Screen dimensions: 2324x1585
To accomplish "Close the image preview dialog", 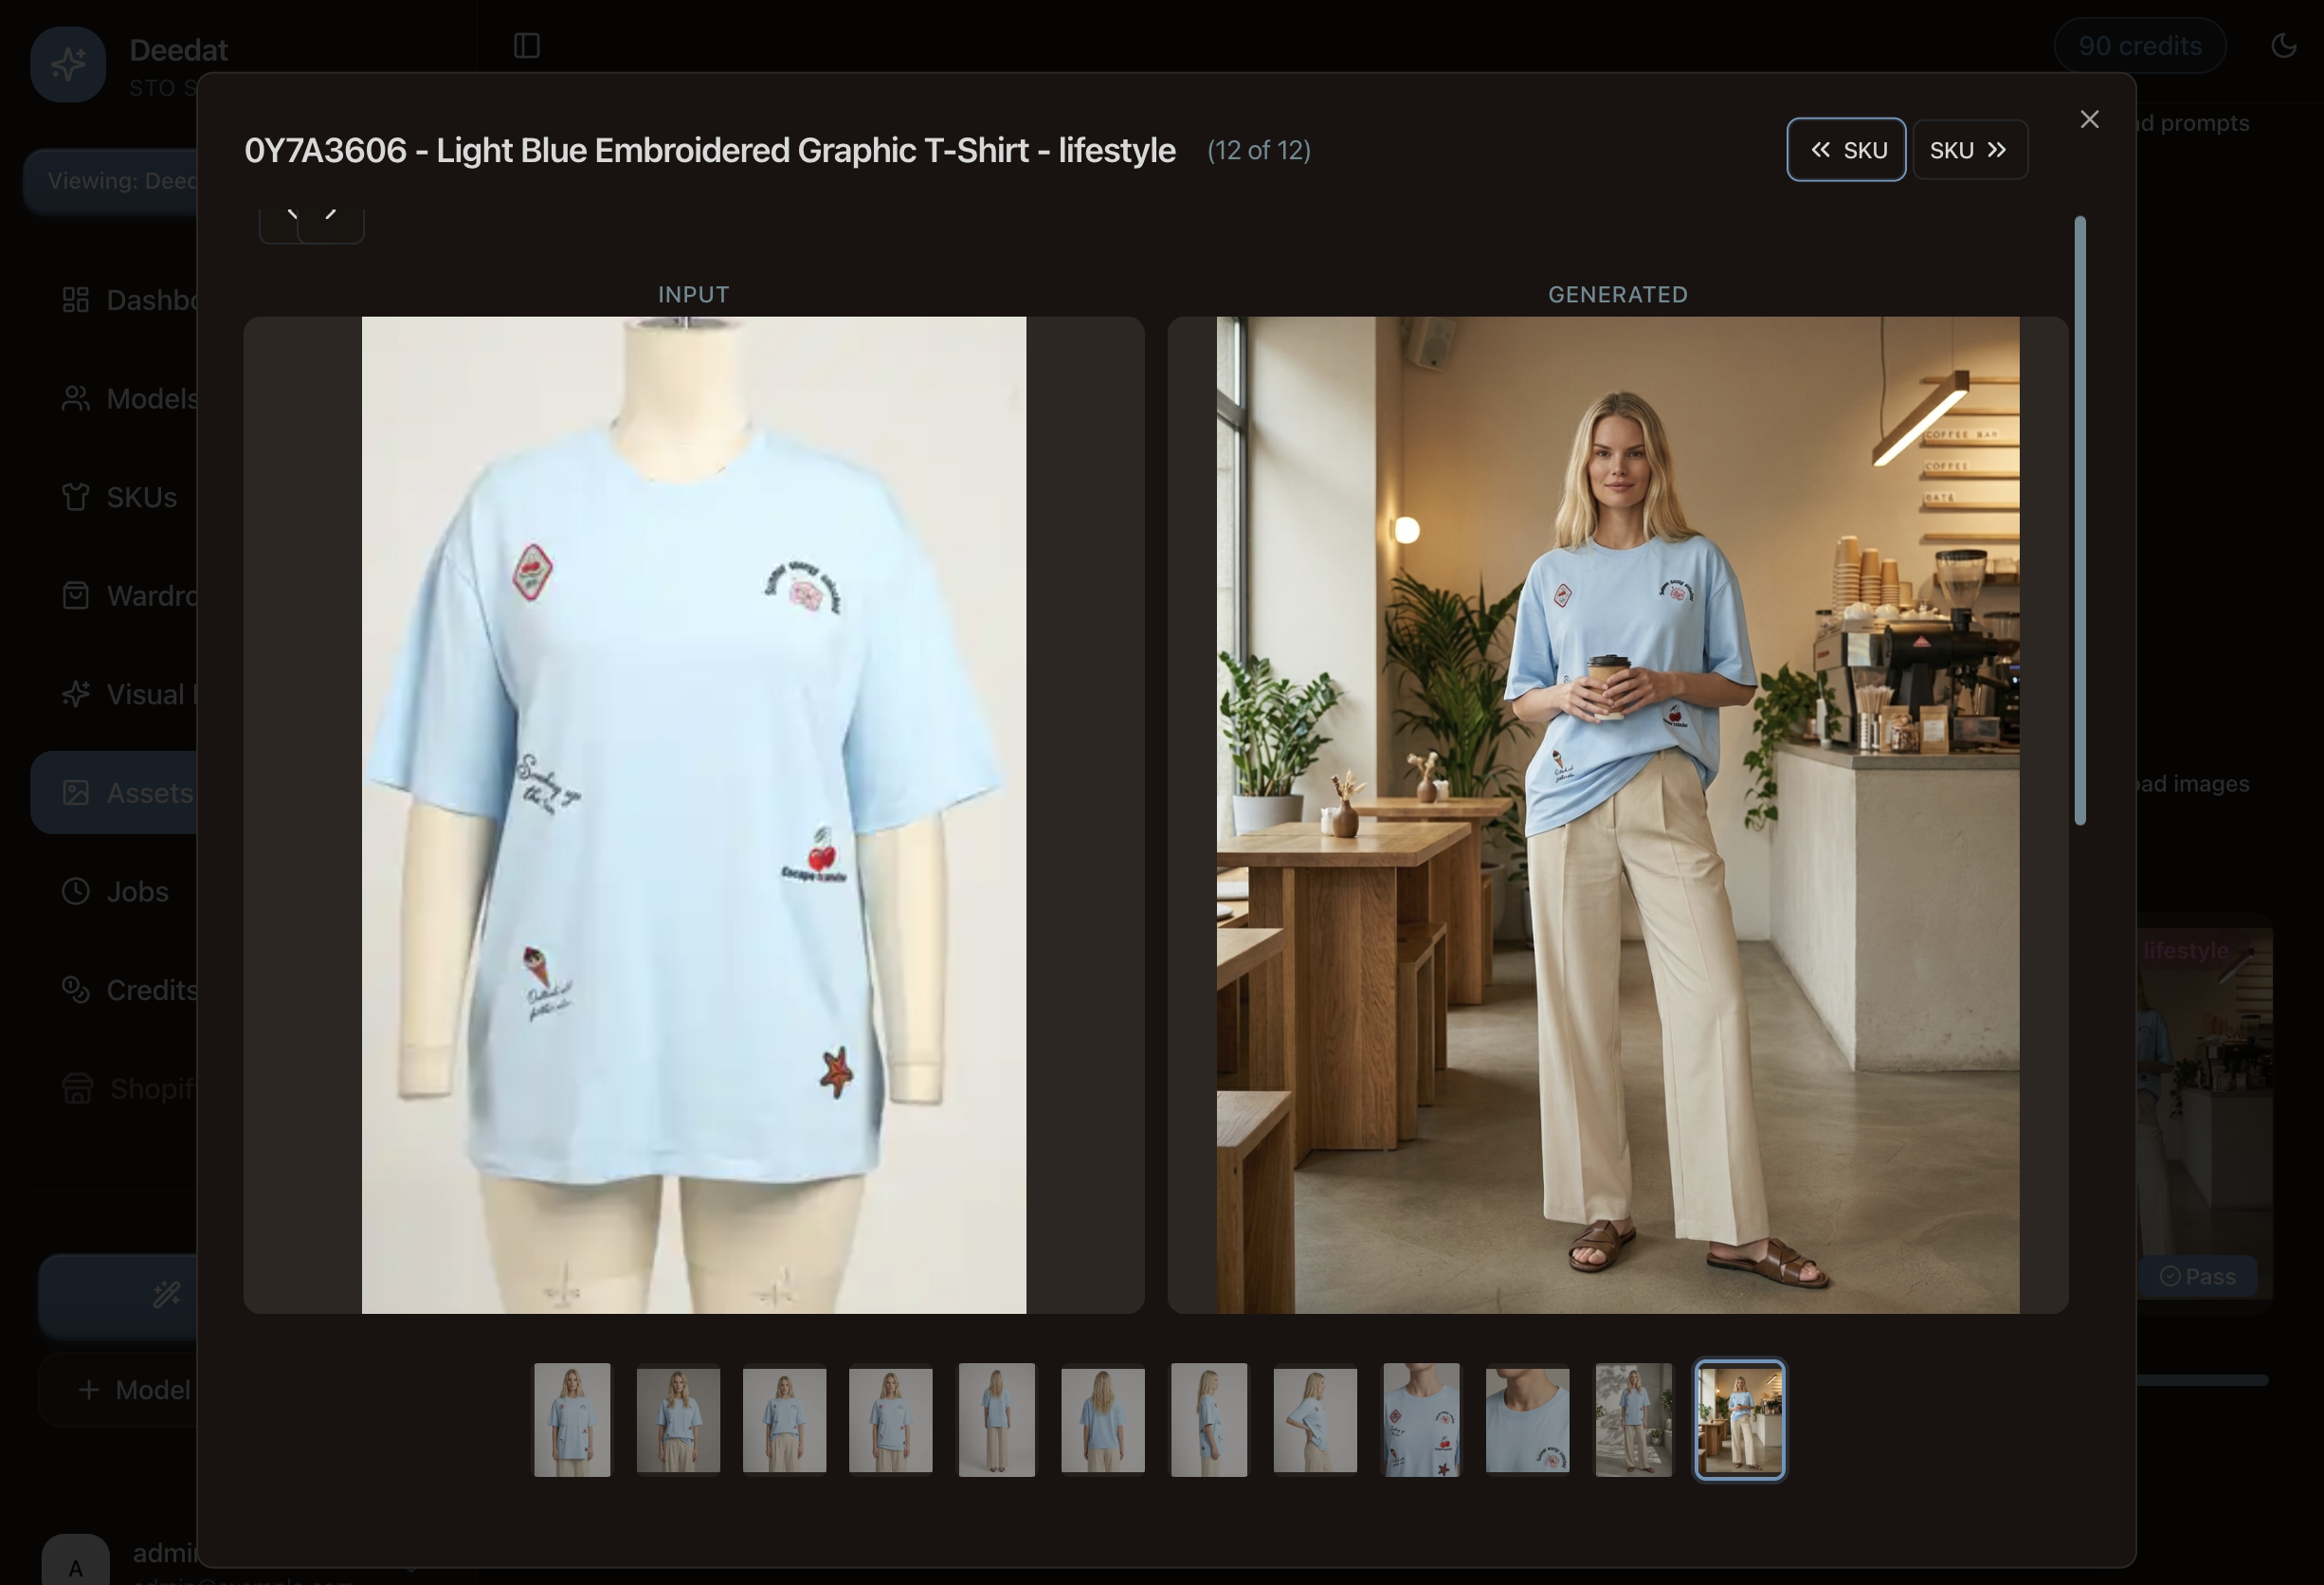I will pyautogui.click(x=2089, y=120).
